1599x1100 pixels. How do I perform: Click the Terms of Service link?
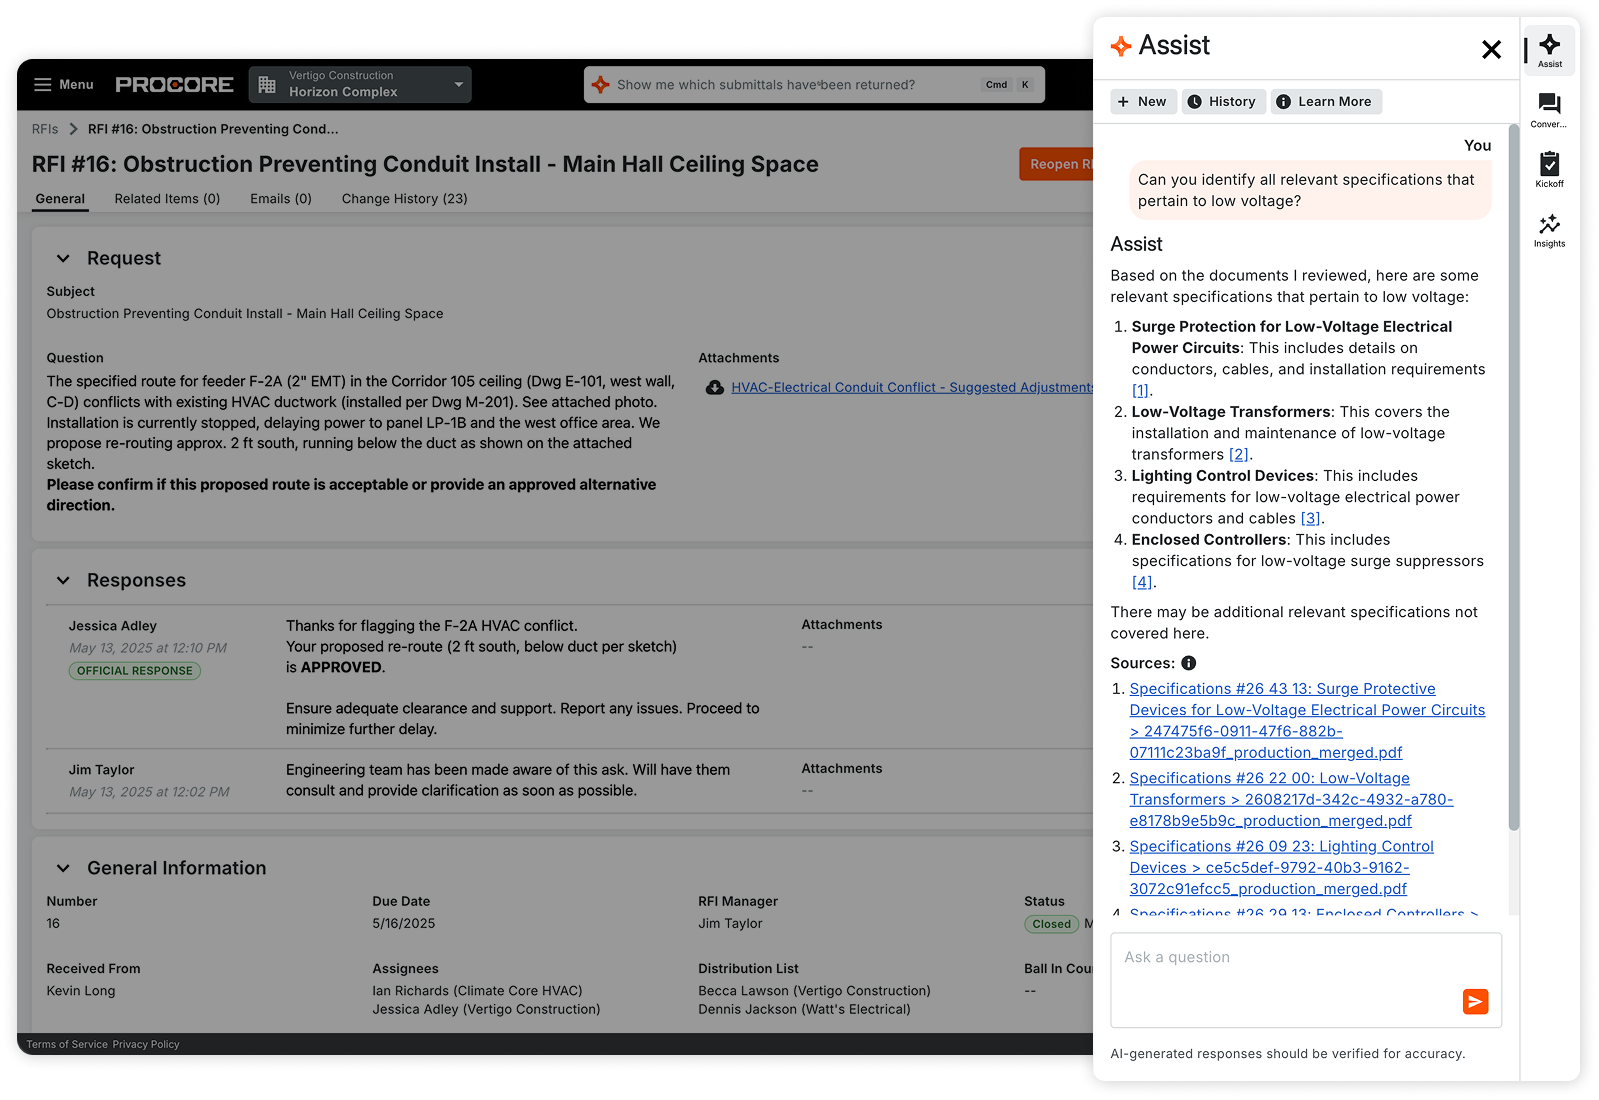click(67, 1045)
